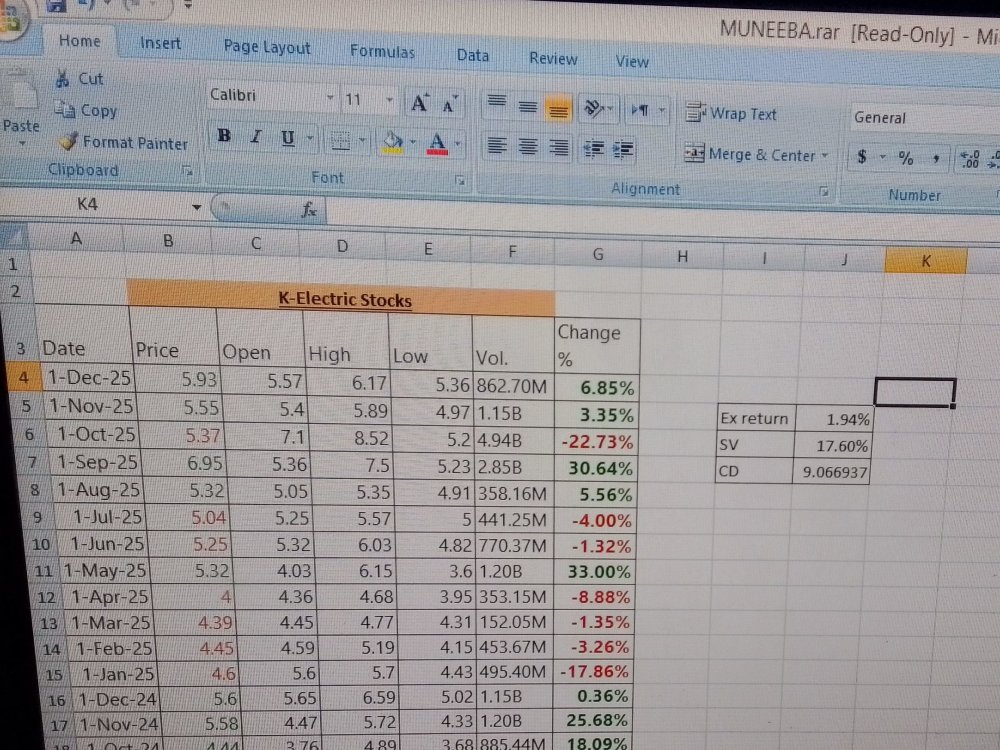Toggle Italic formatting
This screenshot has height=750, width=1000.
point(256,136)
